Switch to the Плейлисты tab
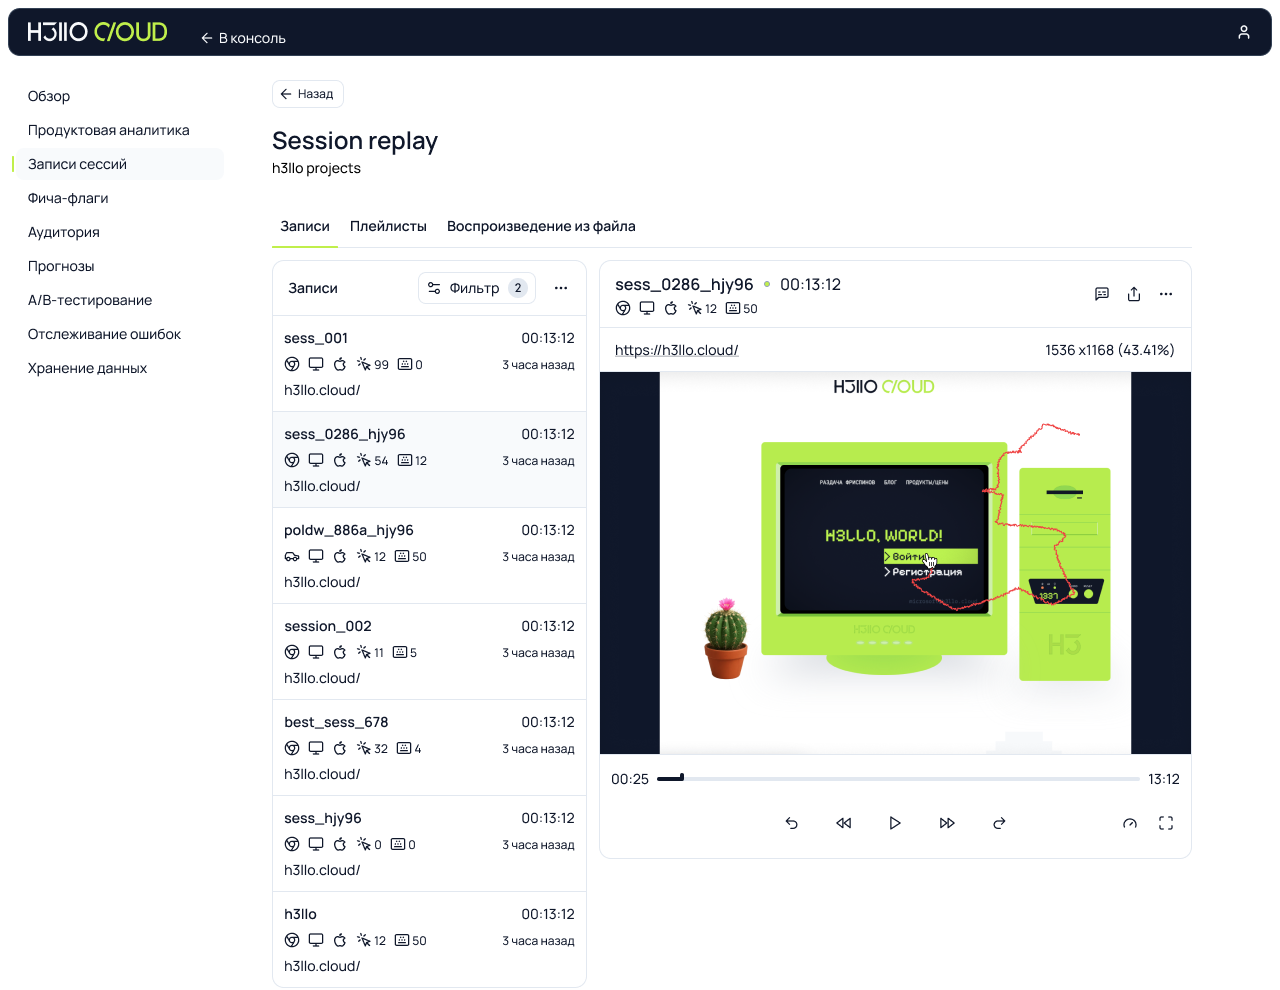The width and height of the screenshot is (1280, 990). pyautogui.click(x=388, y=226)
